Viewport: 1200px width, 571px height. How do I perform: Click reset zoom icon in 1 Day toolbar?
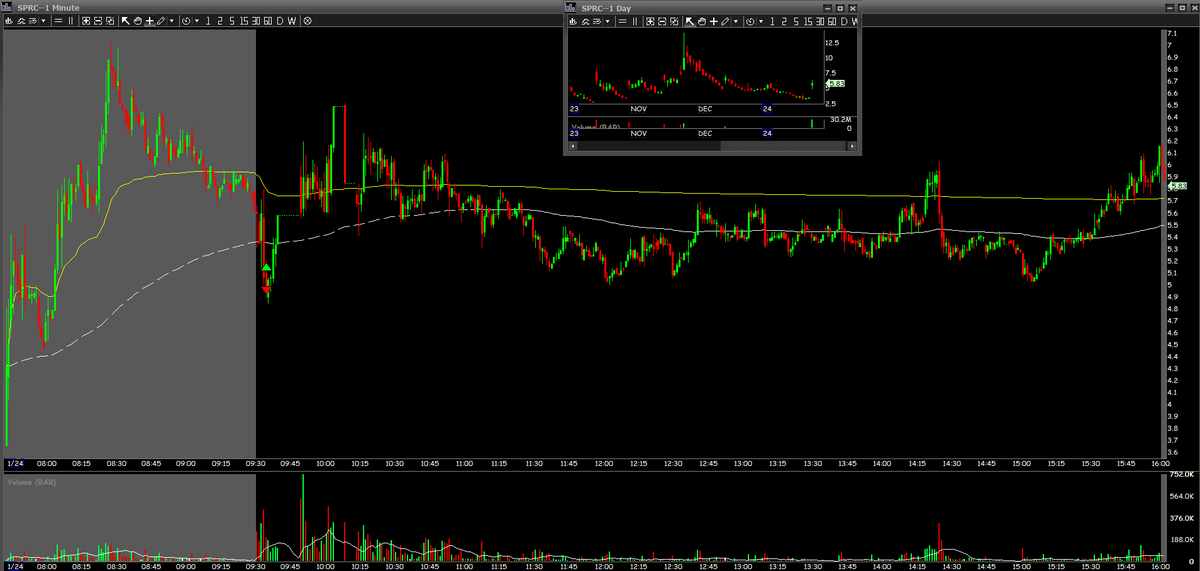pos(674,21)
